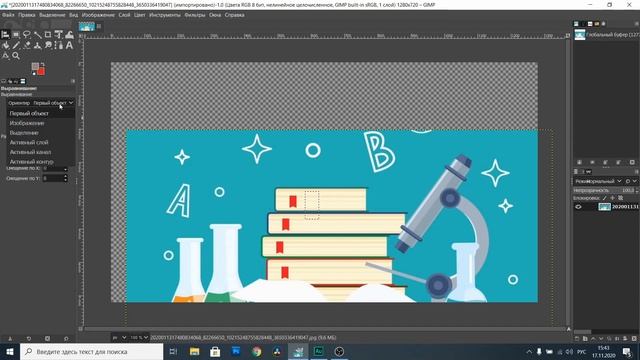Select the Paths tool
The height and width of the screenshot is (360, 640).
click(x=59, y=45)
